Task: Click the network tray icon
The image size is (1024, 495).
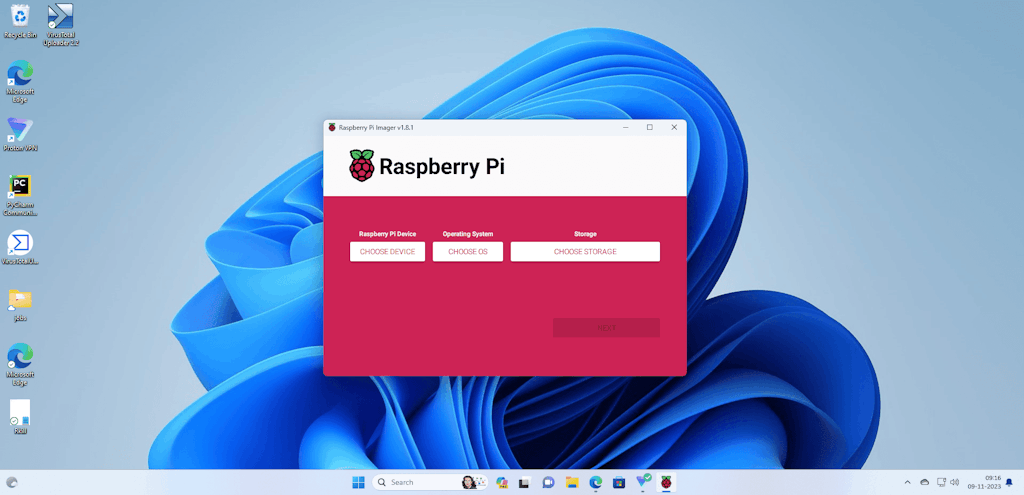Action: [x=941, y=482]
